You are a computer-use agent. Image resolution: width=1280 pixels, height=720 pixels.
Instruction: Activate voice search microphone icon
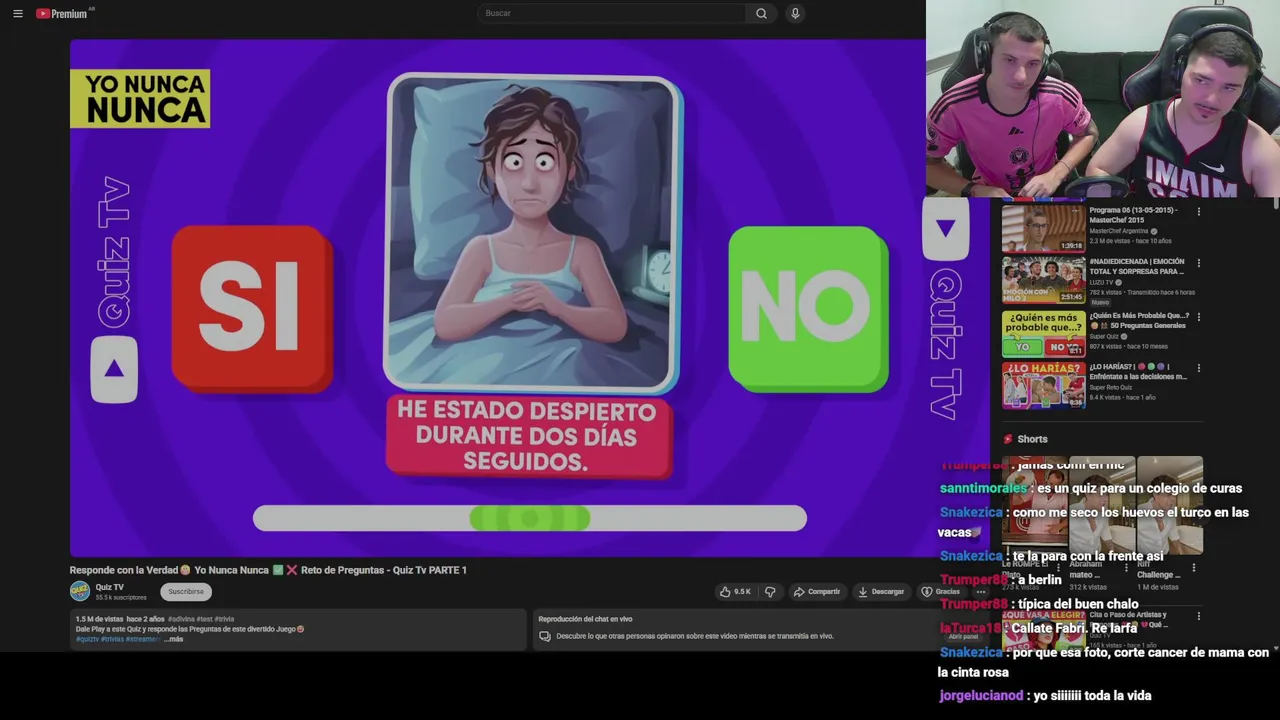[x=795, y=13]
